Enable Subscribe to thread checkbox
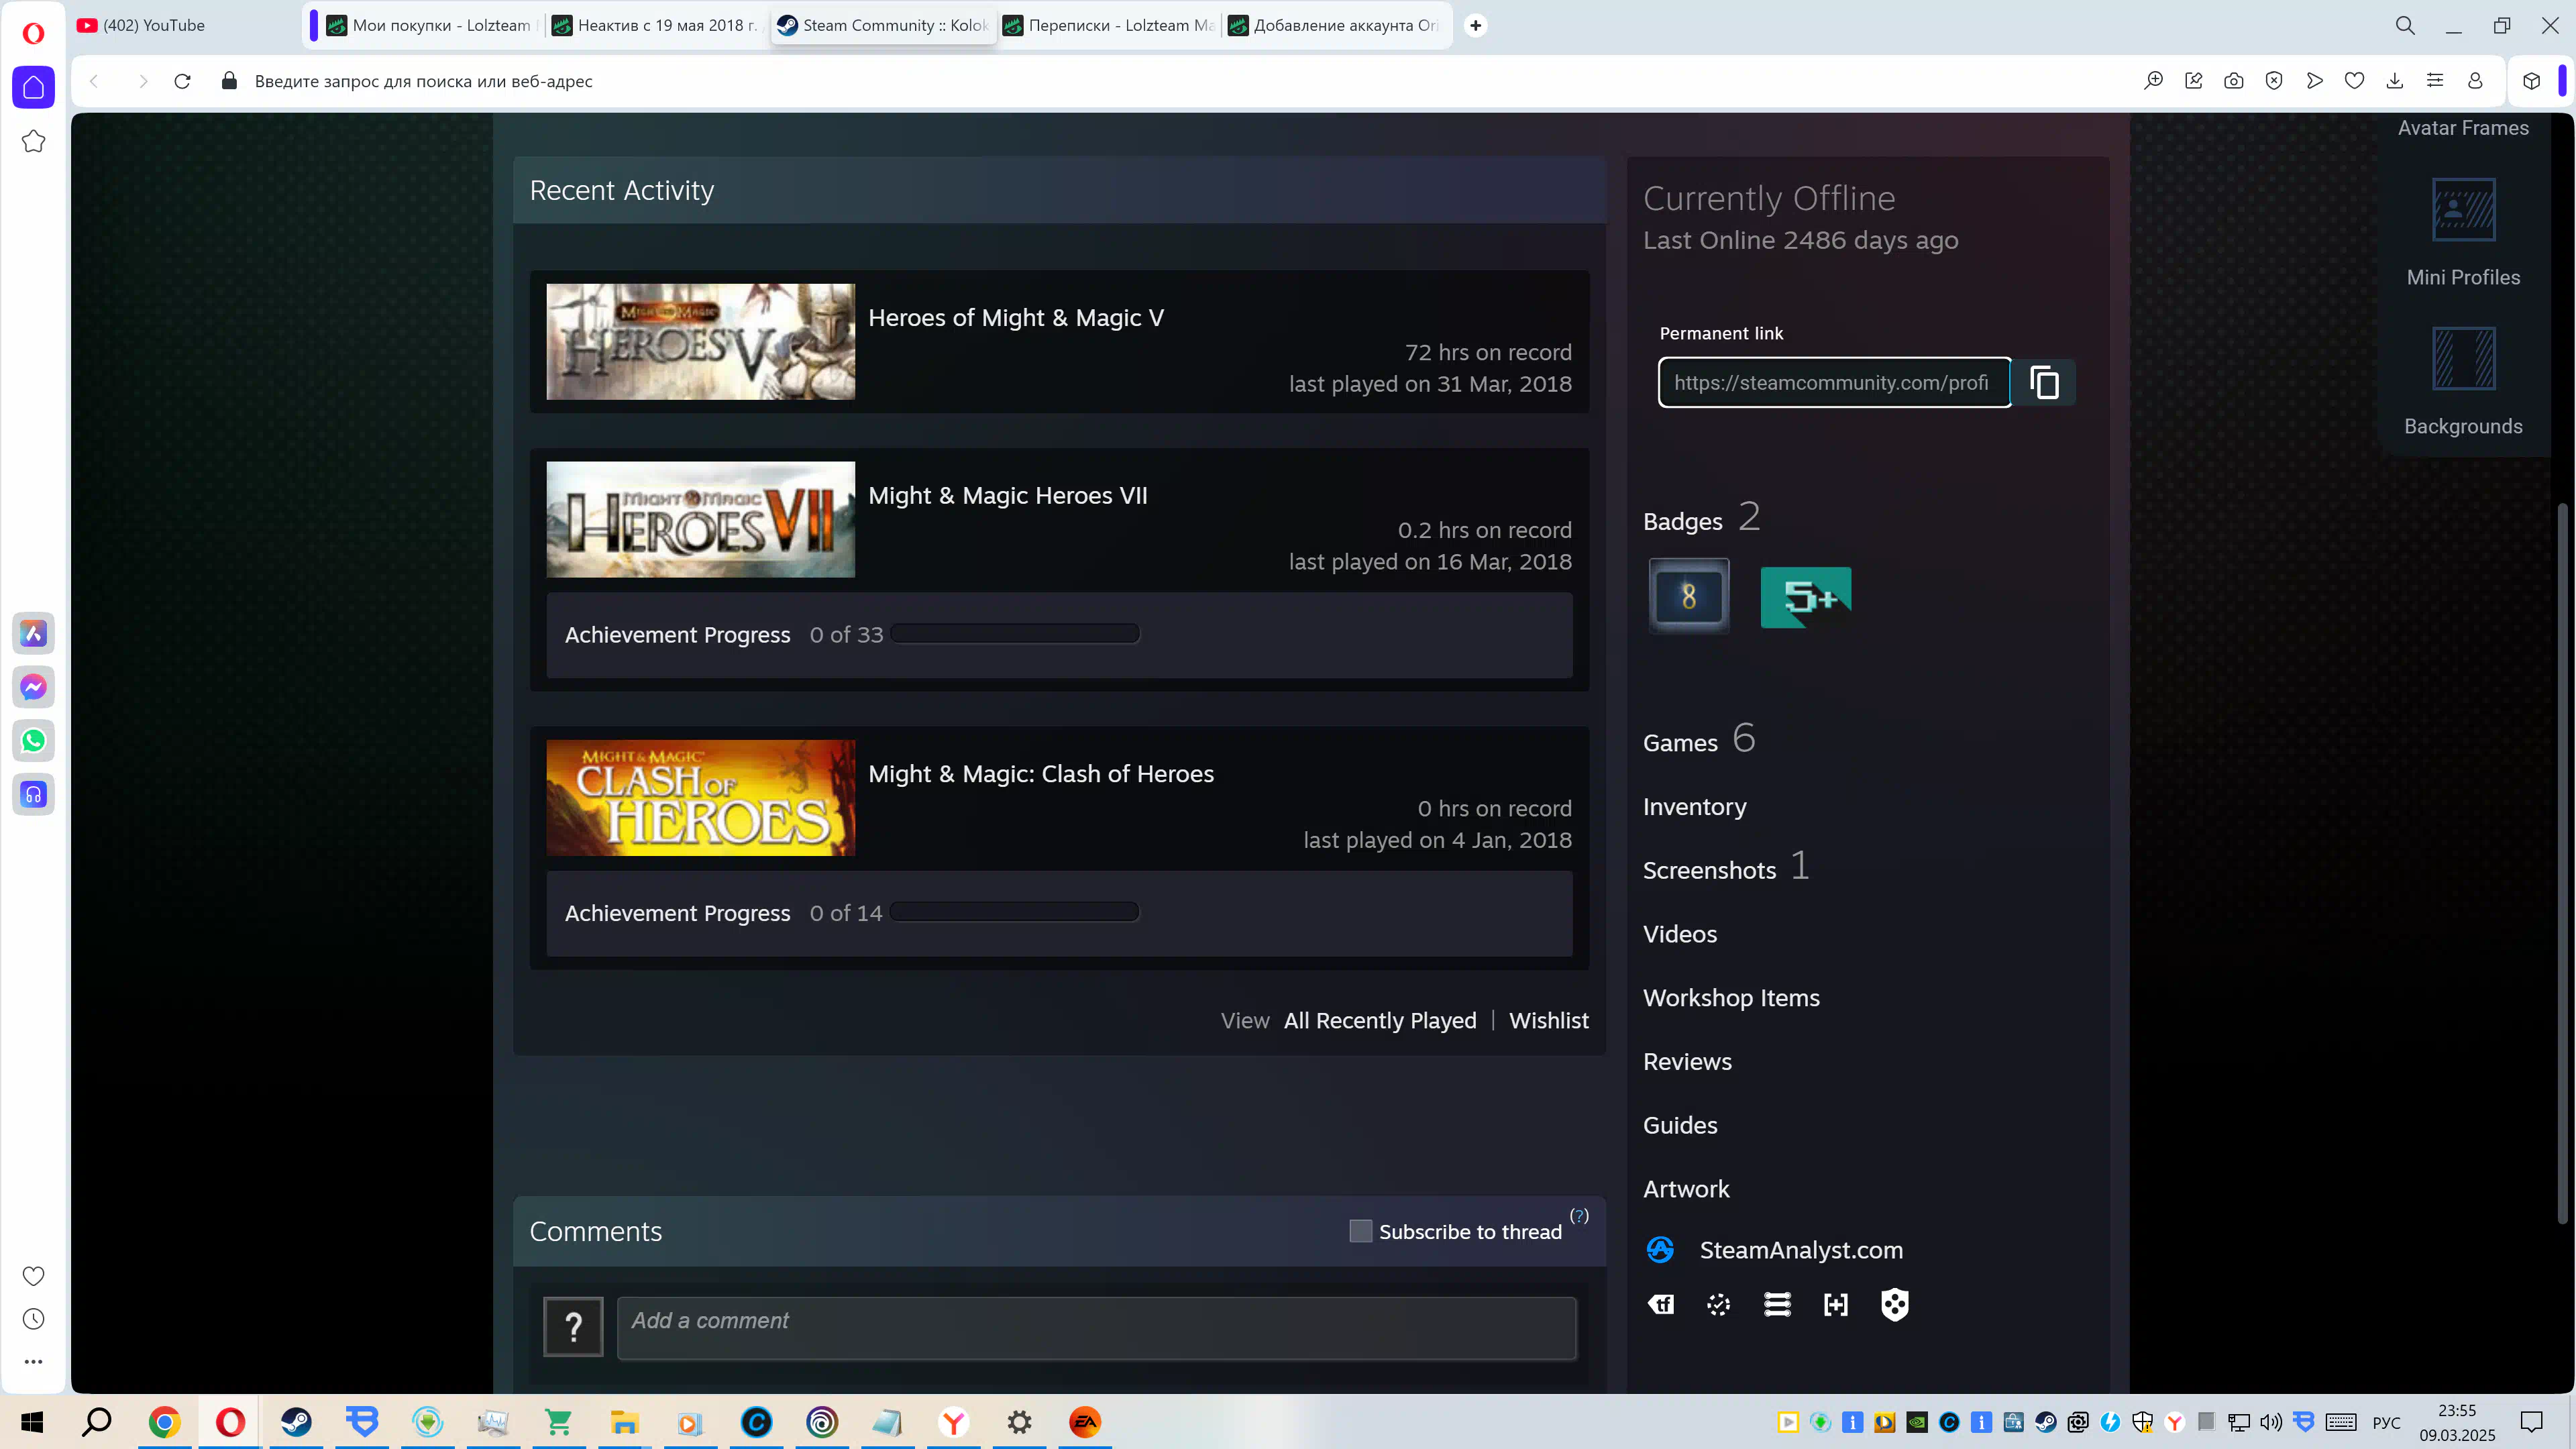This screenshot has height=1449, width=2576. [x=1360, y=1231]
